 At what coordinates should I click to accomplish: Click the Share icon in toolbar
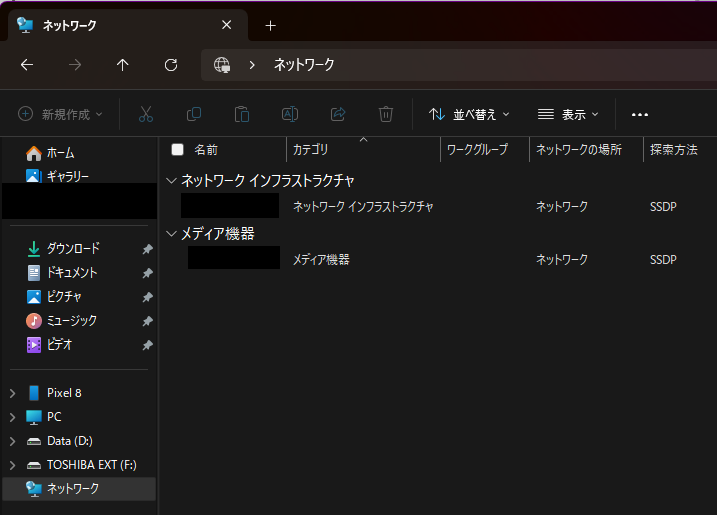[338, 114]
